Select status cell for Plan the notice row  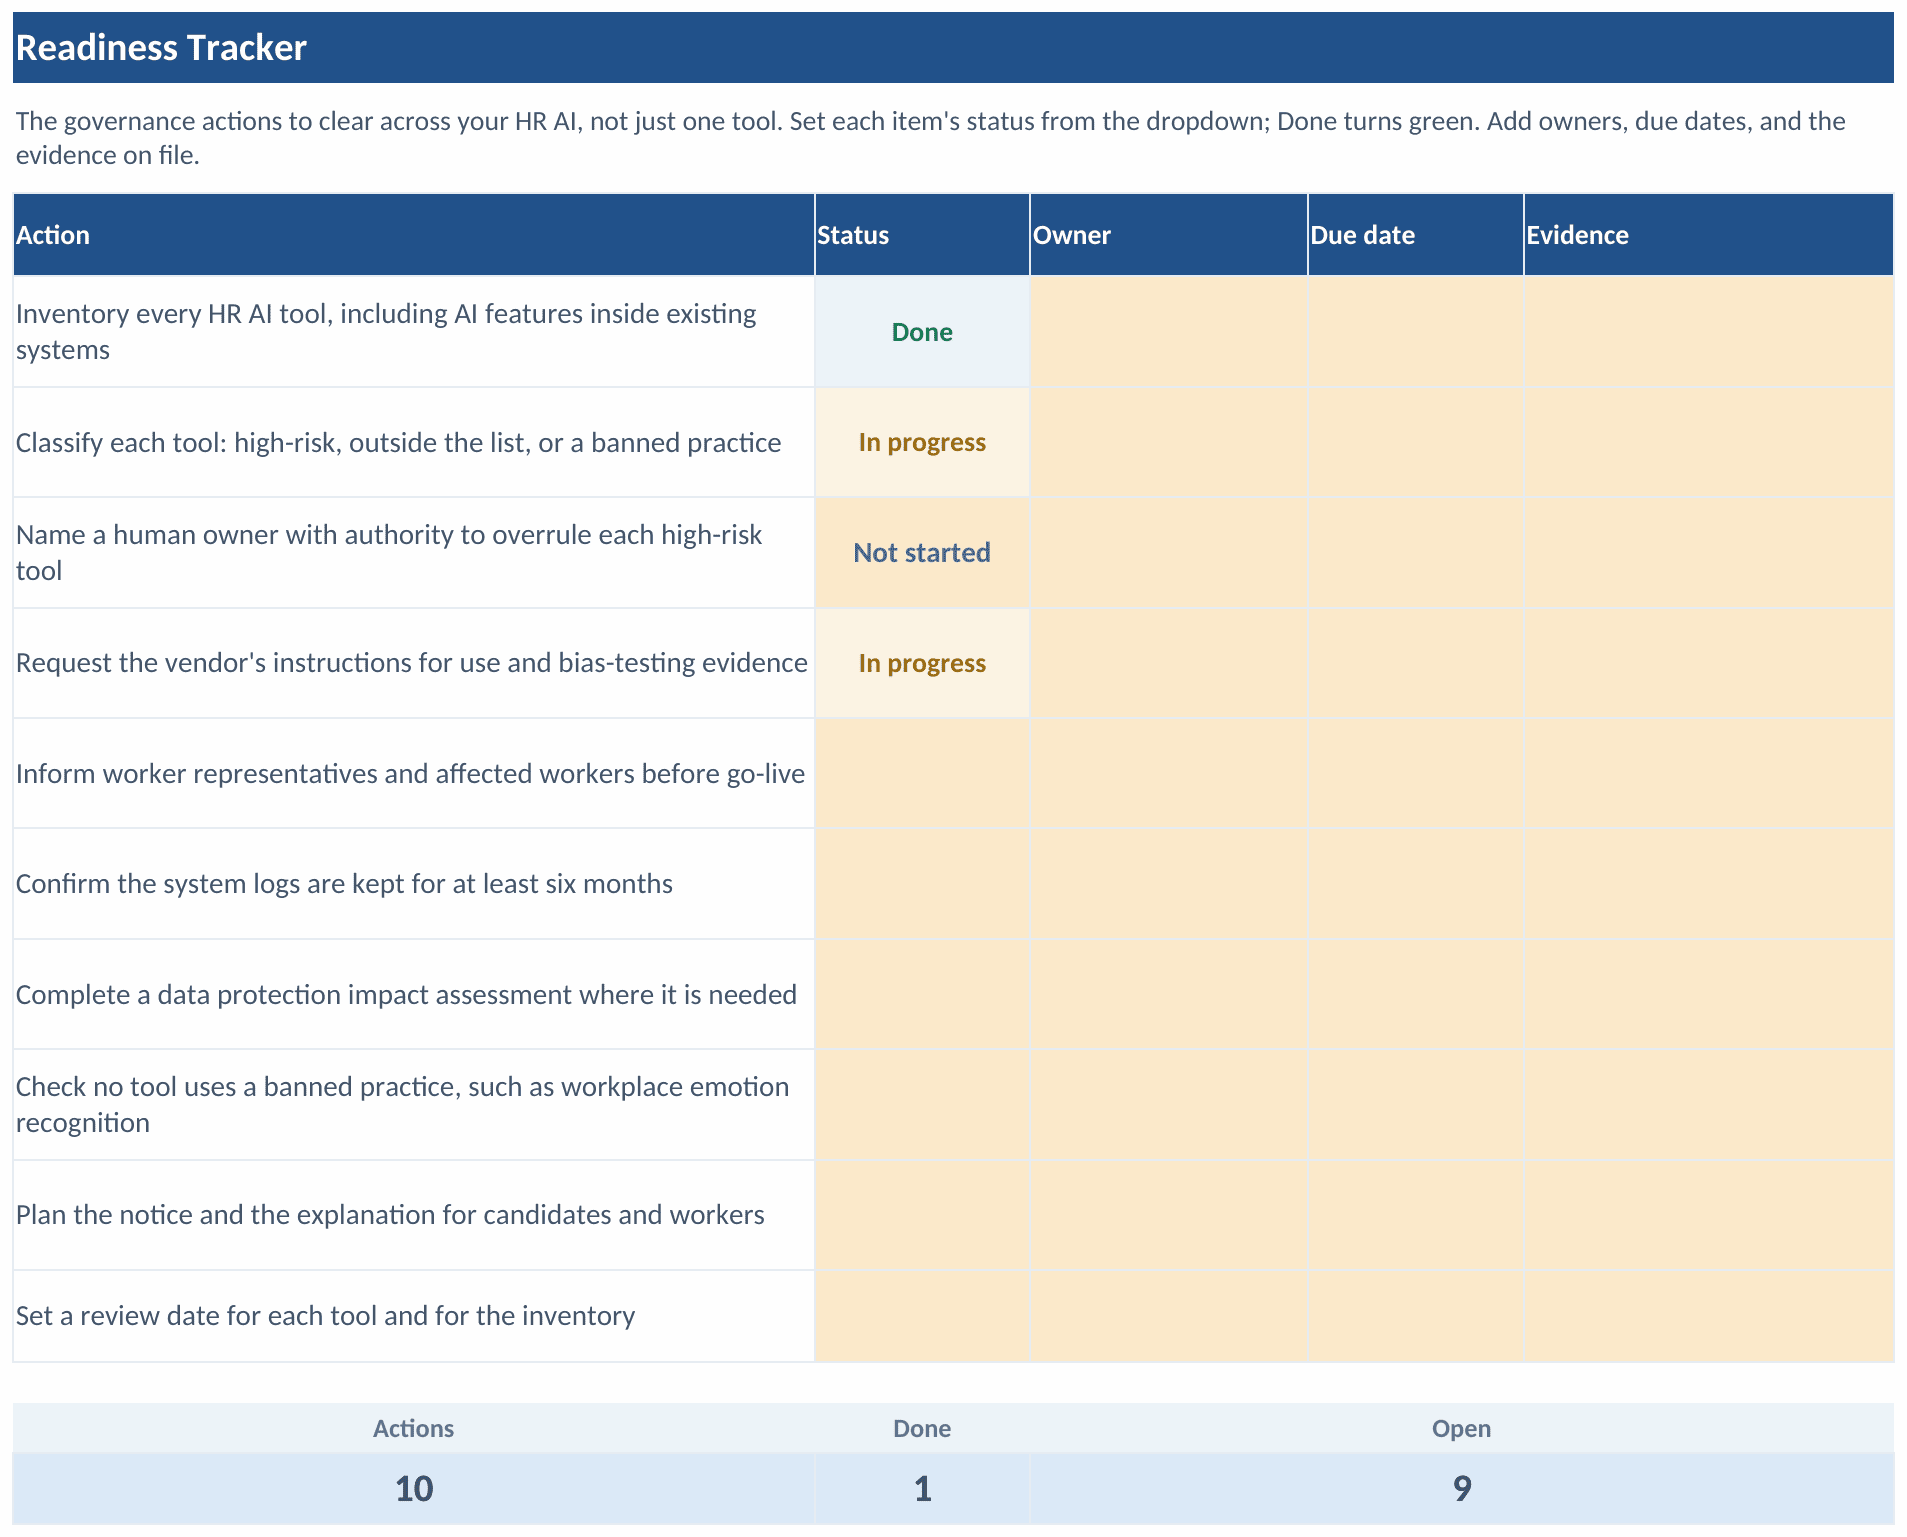point(922,1215)
